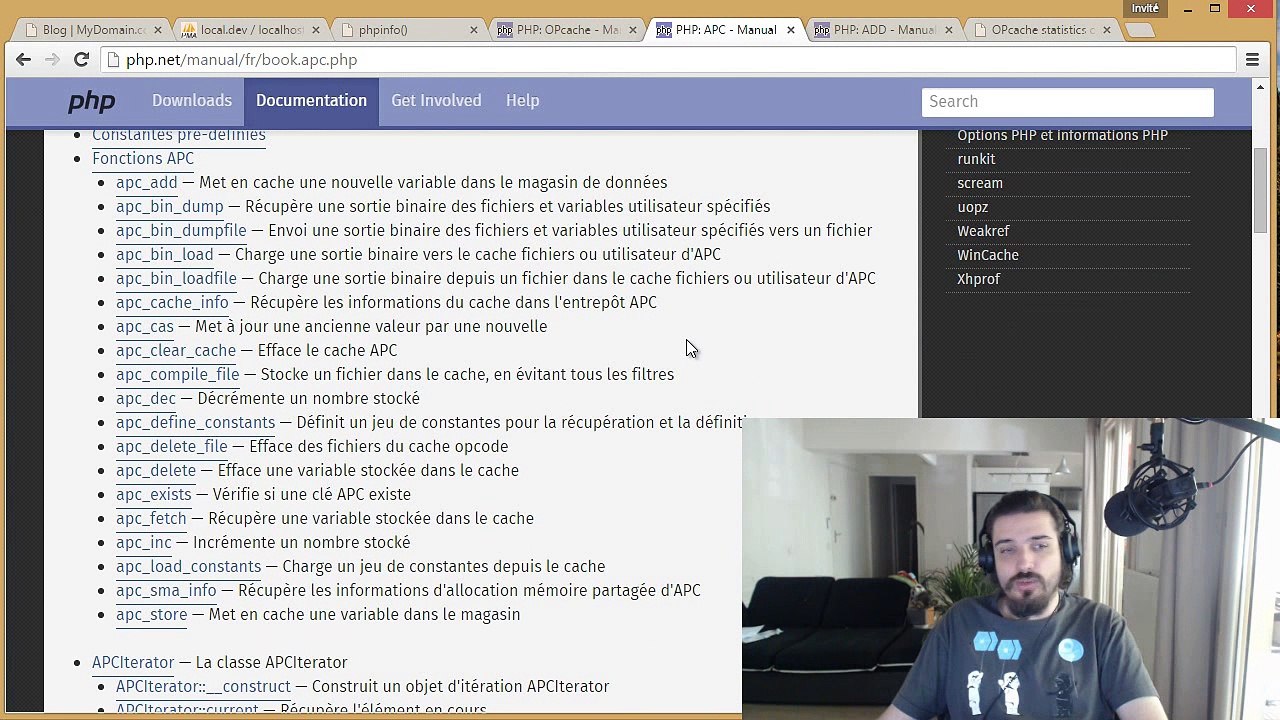Open the apc_delete function link
This screenshot has height=720, width=1280.
[156, 471]
